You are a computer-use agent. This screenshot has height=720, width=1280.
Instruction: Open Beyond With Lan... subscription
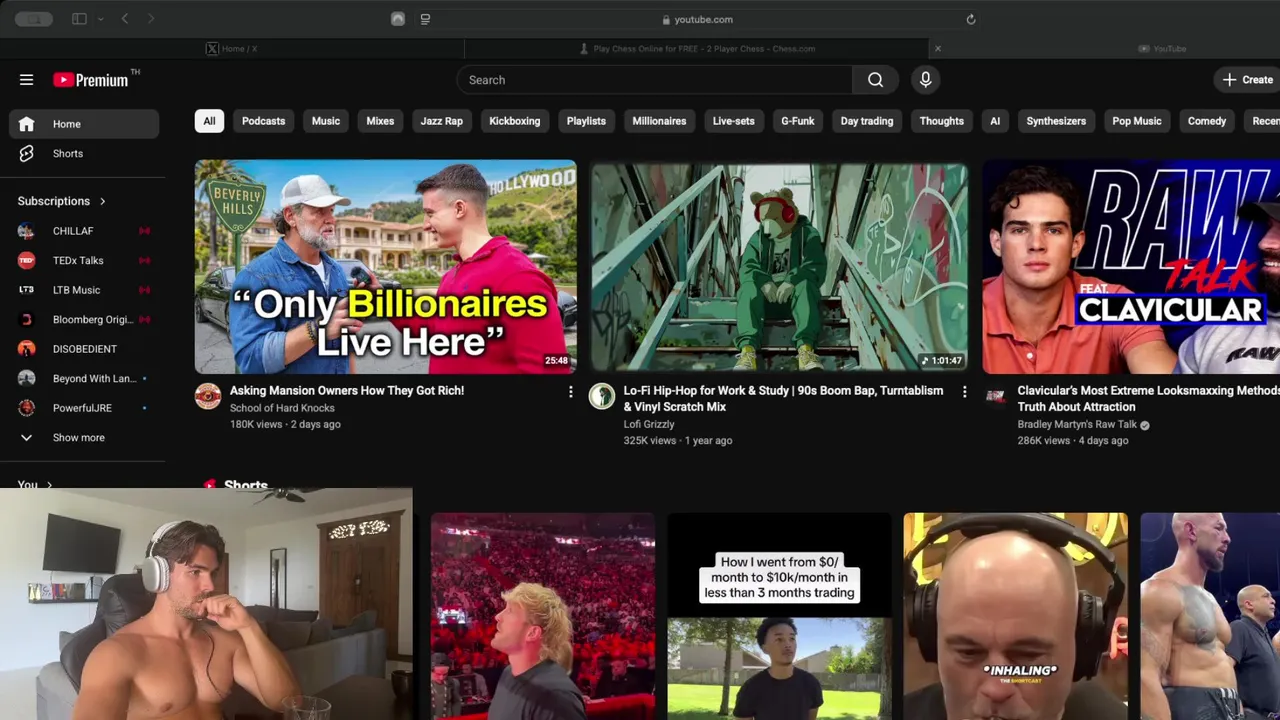click(x=84, y=379)
